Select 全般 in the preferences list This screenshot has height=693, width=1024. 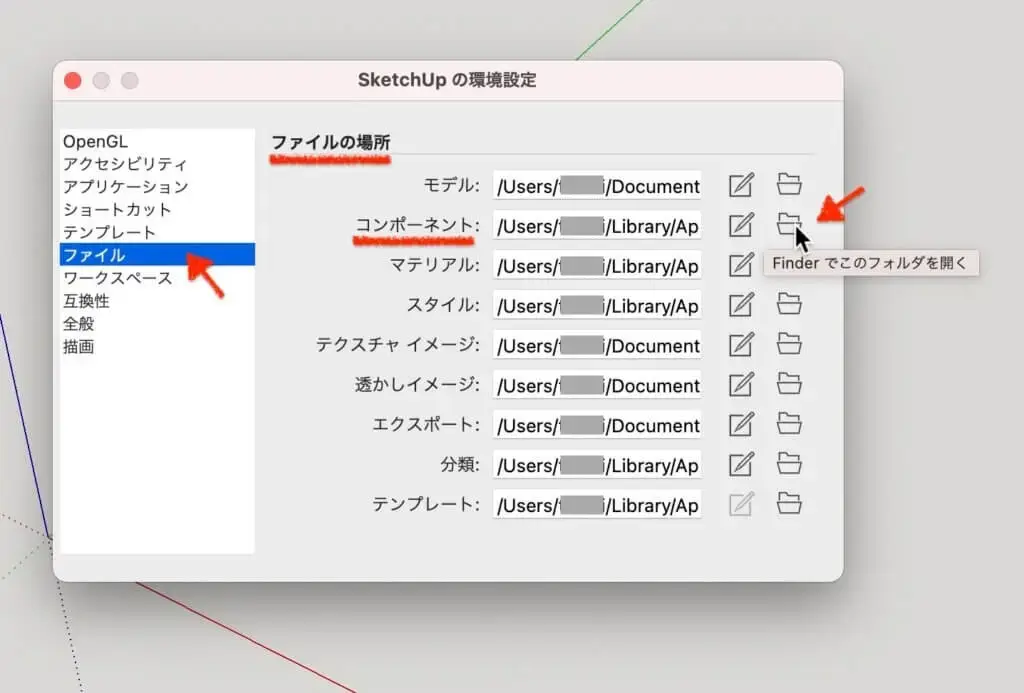(x=157, y=324)
